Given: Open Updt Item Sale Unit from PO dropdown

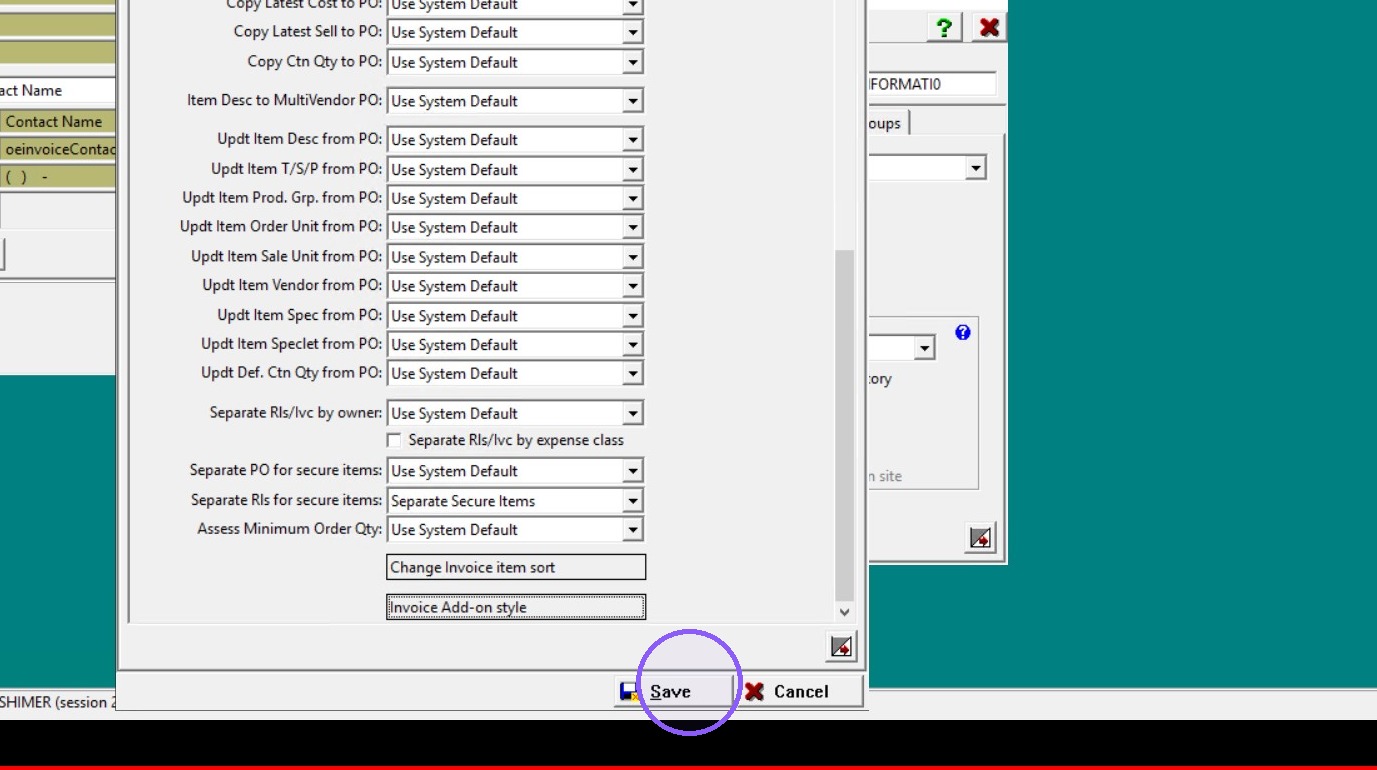Looking at the screenshot, I should click(x=632, y=257).
